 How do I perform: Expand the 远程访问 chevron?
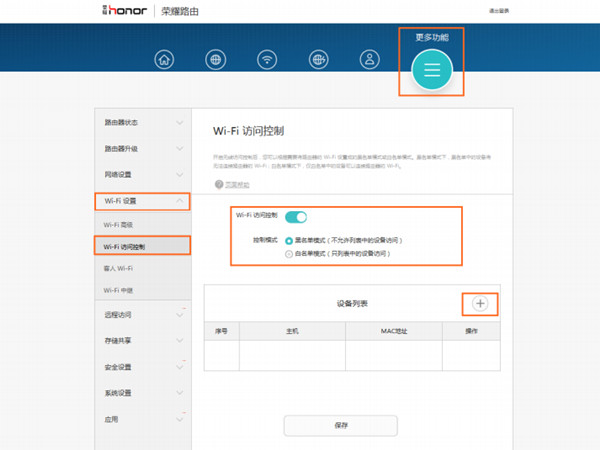179,315
